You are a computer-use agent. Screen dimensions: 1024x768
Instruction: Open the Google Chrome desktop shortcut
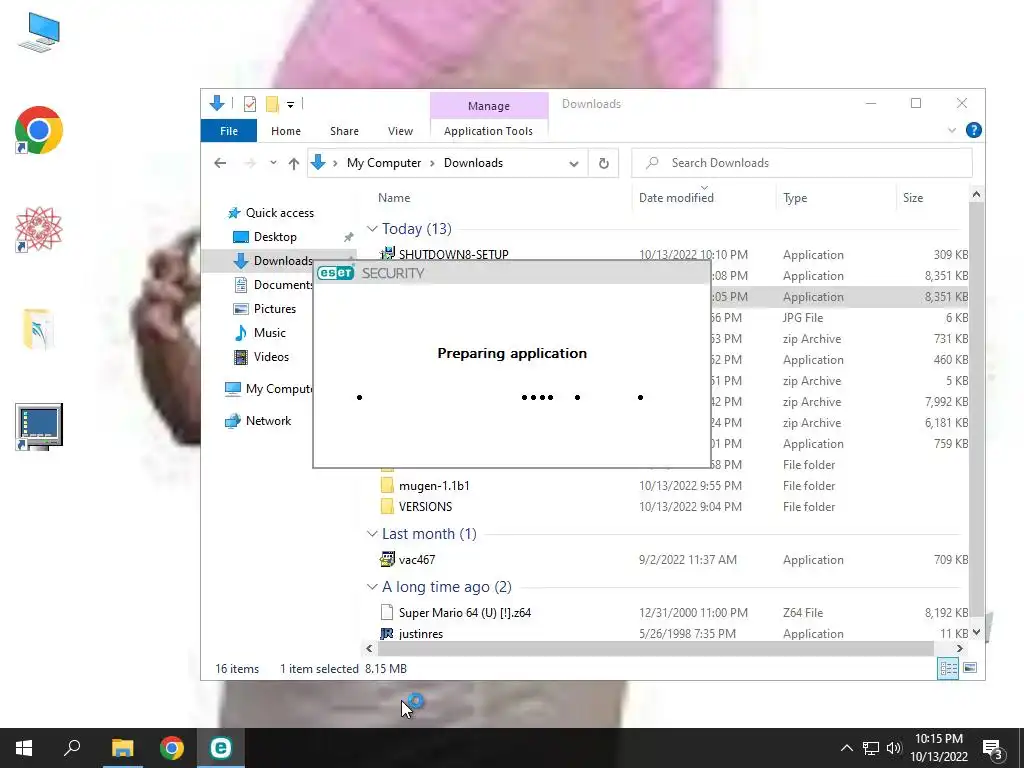click(39, 130)
